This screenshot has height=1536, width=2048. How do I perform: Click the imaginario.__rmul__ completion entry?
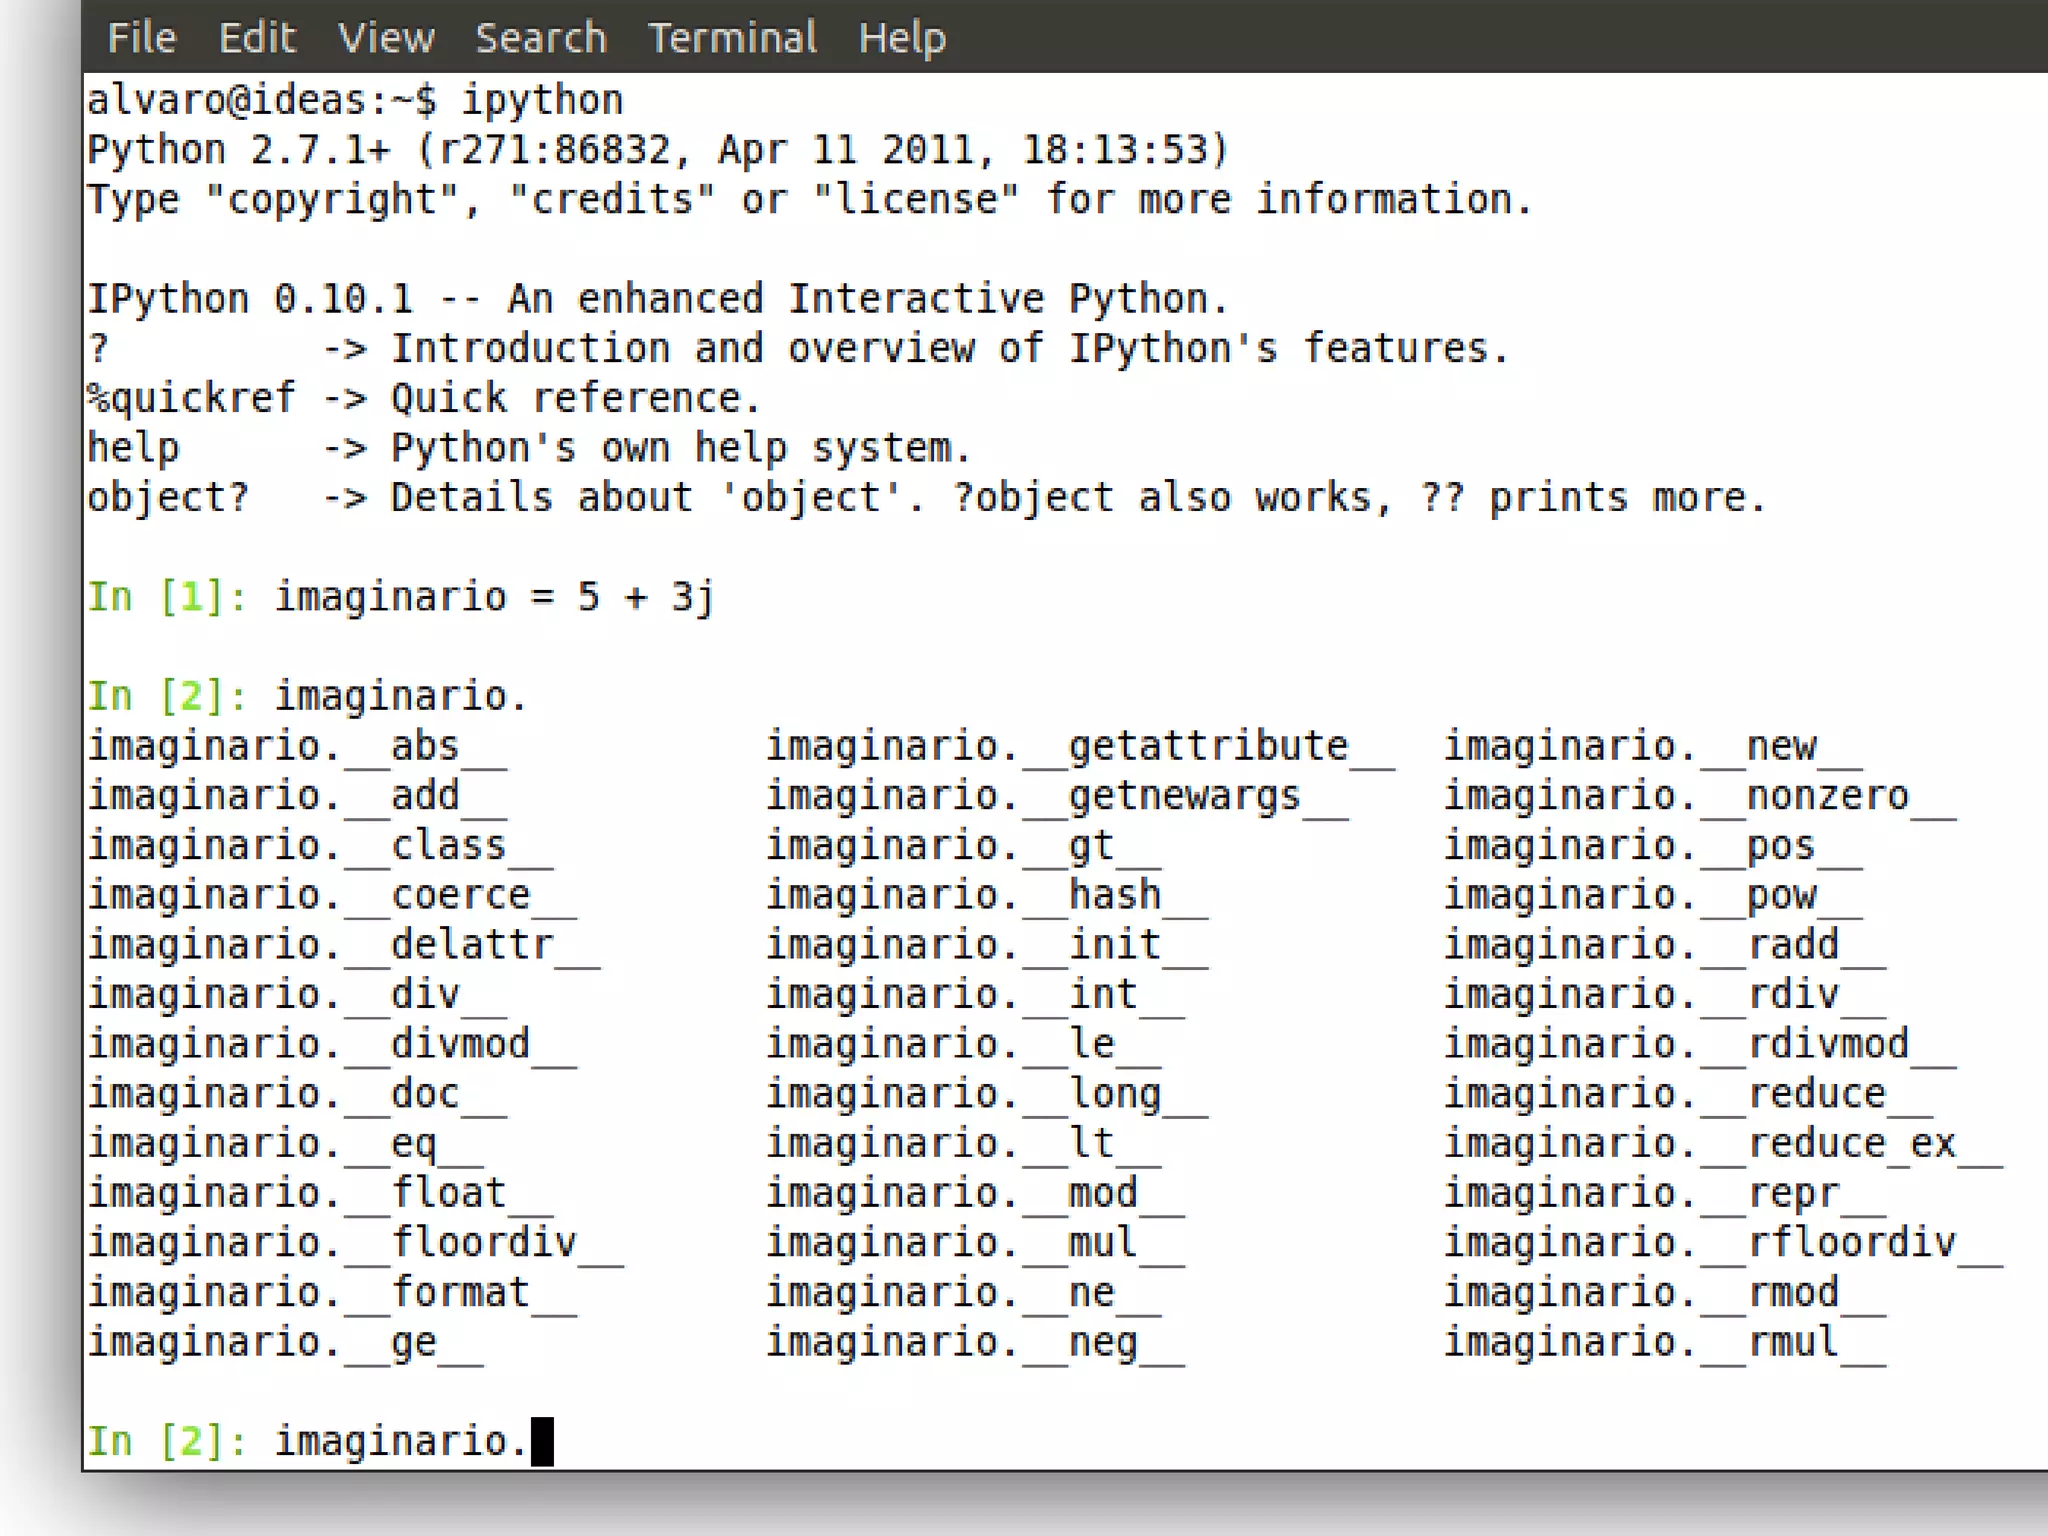(1664, 1342)
